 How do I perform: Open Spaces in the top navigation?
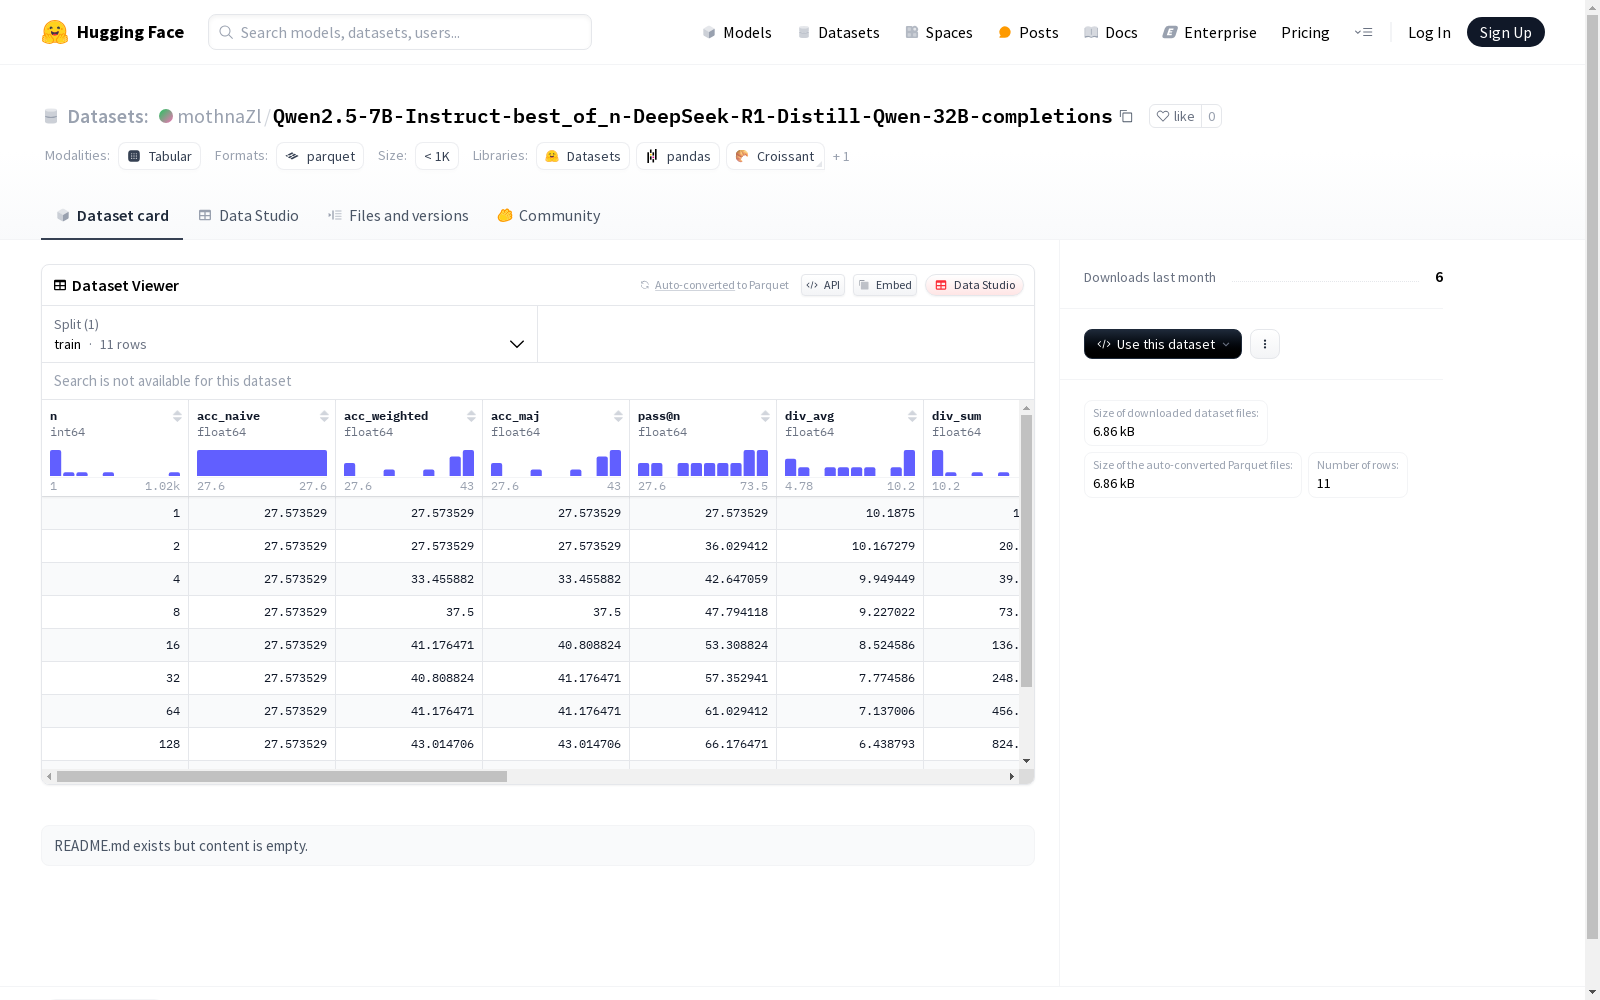pos(938,32)
